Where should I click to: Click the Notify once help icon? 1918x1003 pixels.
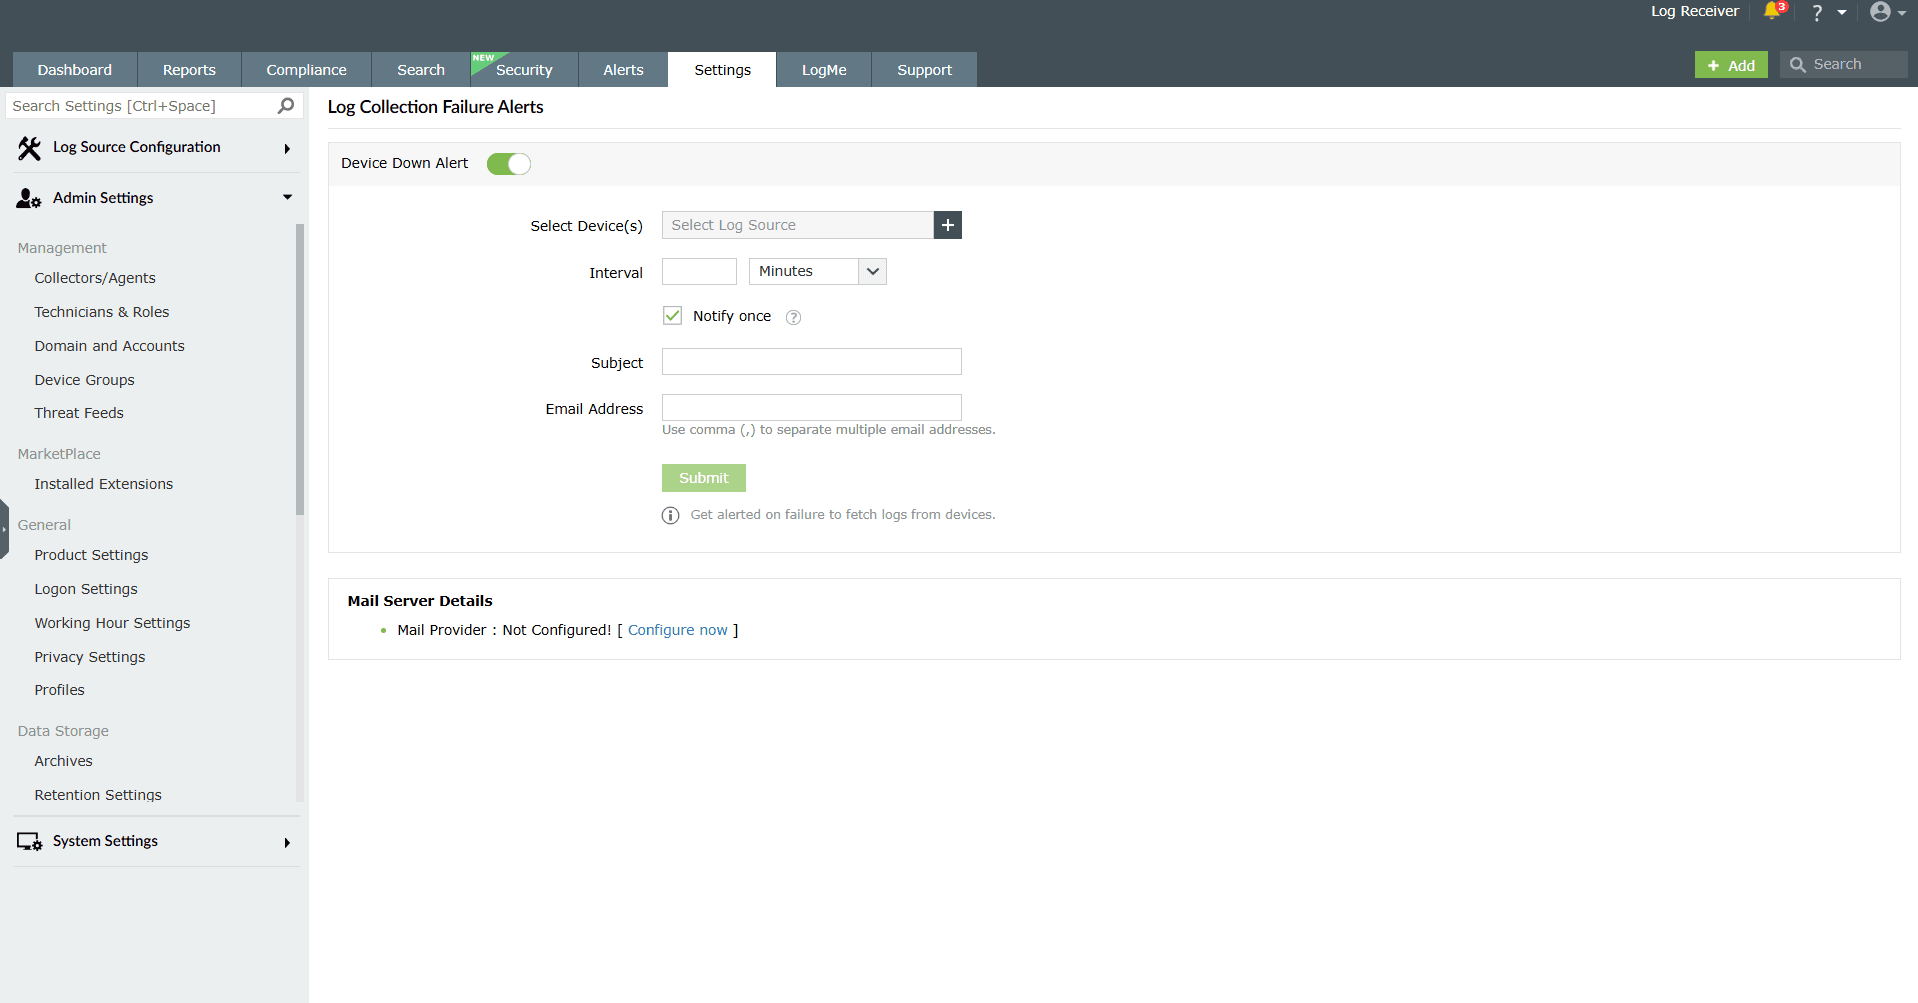coord(793,317)
